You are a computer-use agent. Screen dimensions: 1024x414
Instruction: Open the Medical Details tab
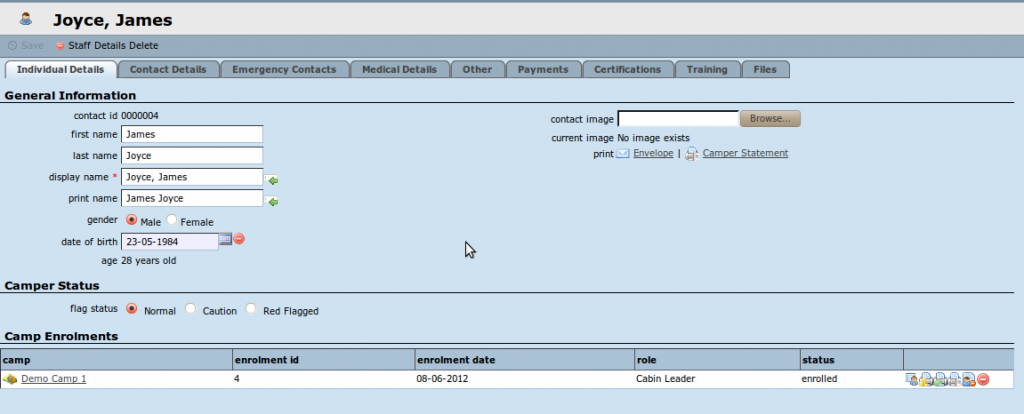(x=399, y=69)
